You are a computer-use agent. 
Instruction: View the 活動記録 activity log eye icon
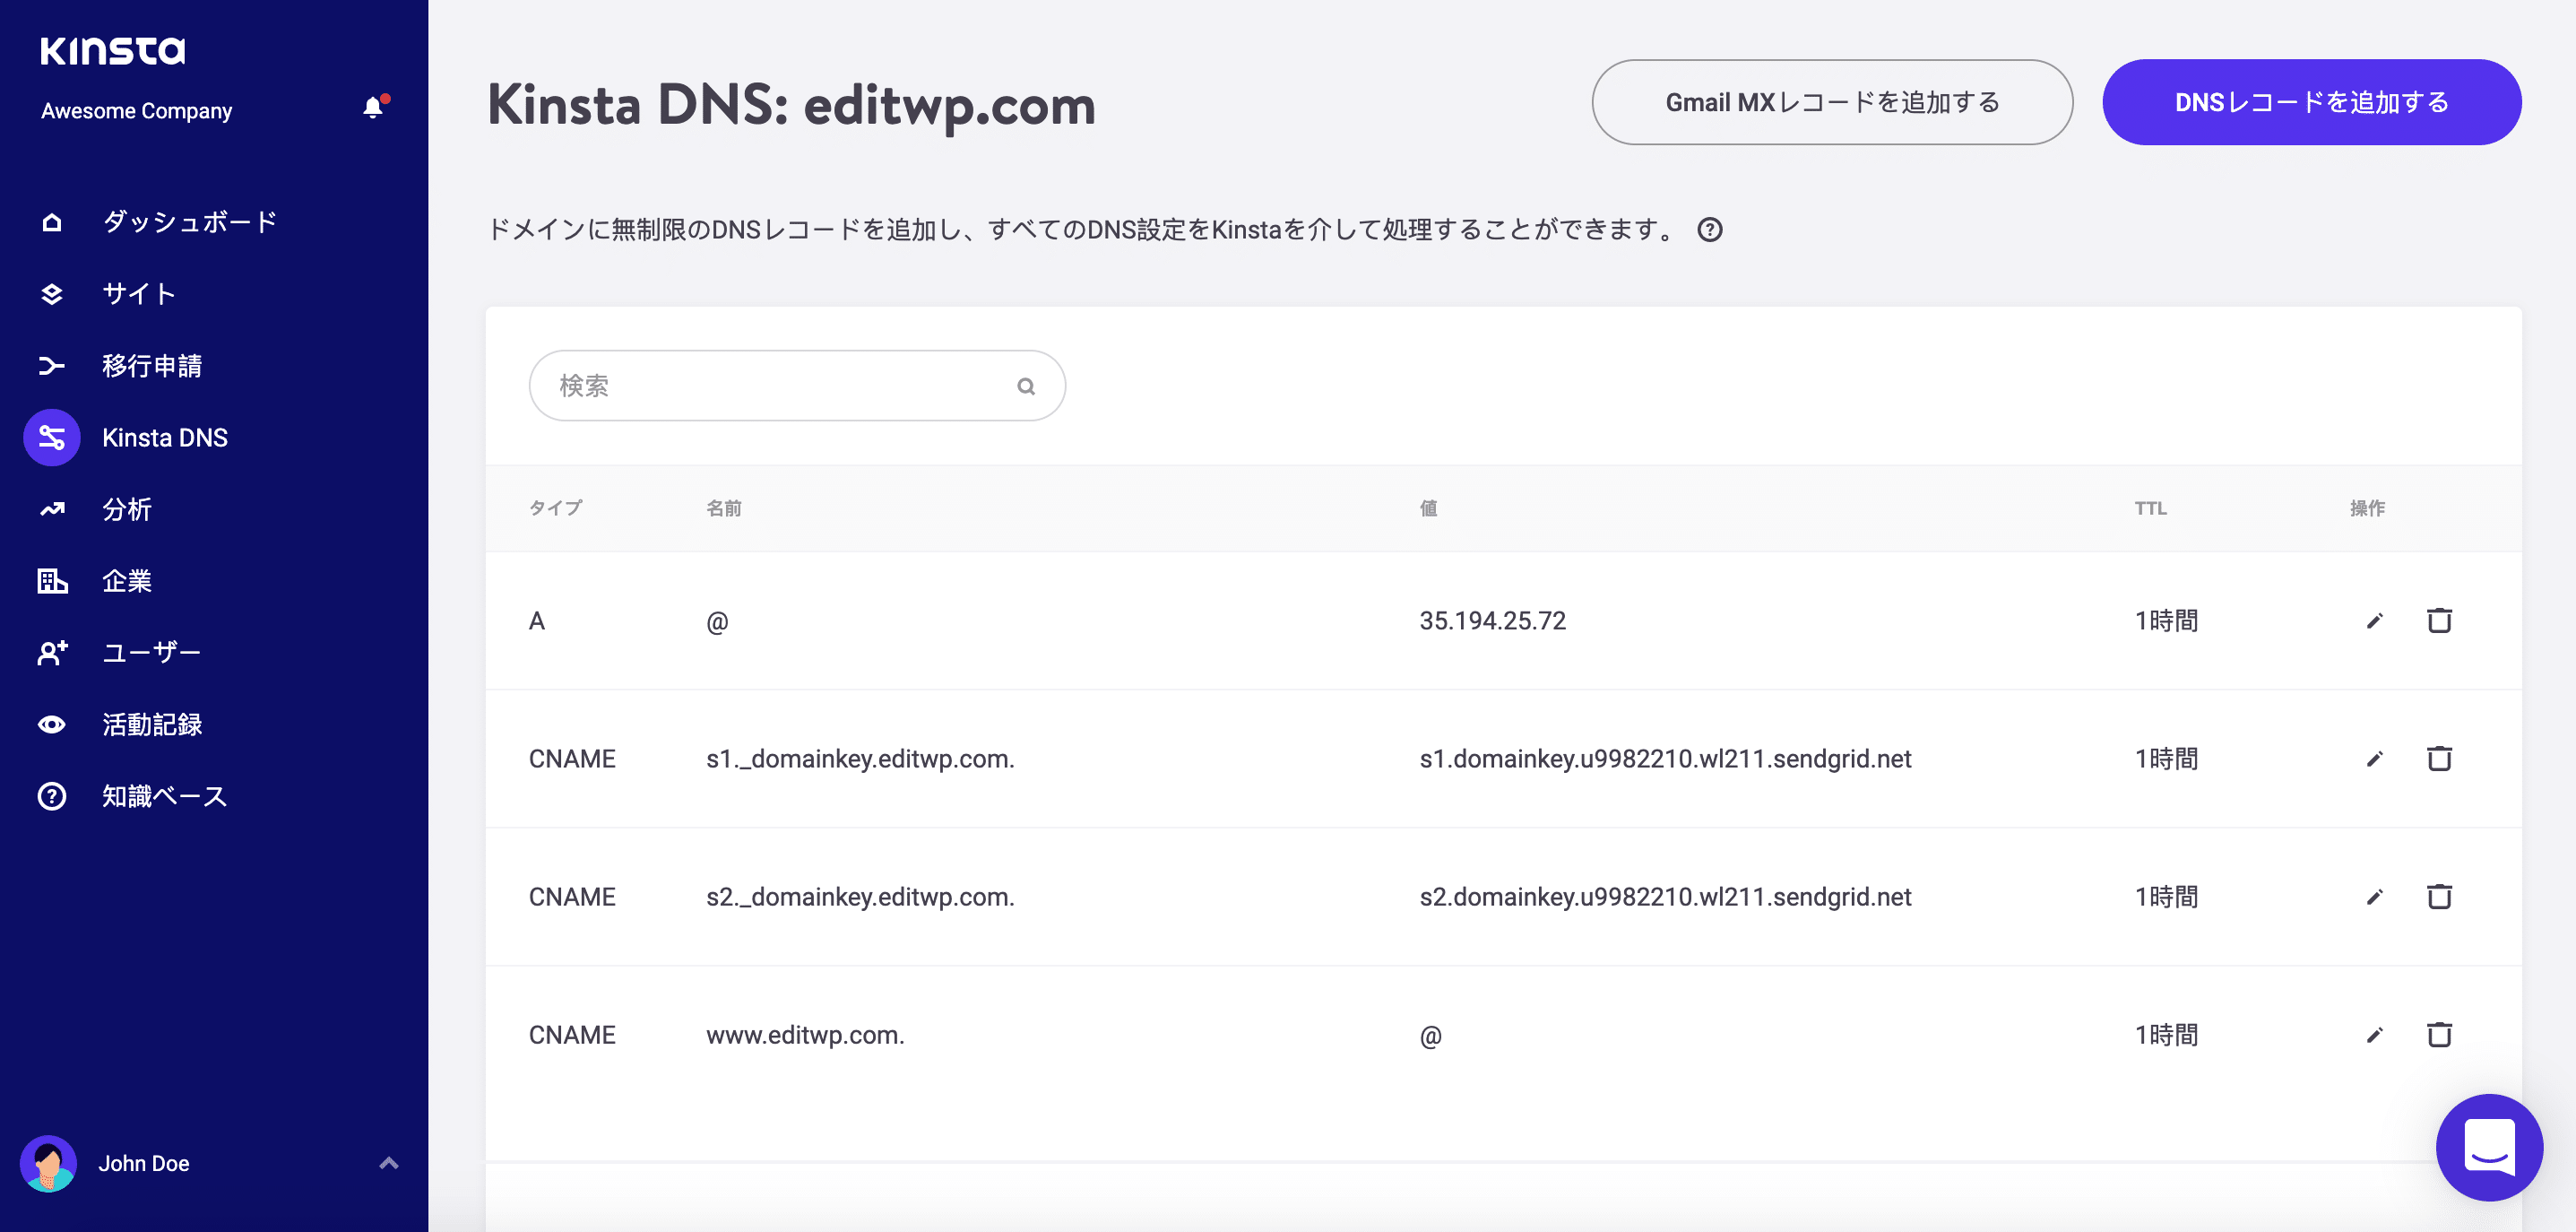(51, 724)
